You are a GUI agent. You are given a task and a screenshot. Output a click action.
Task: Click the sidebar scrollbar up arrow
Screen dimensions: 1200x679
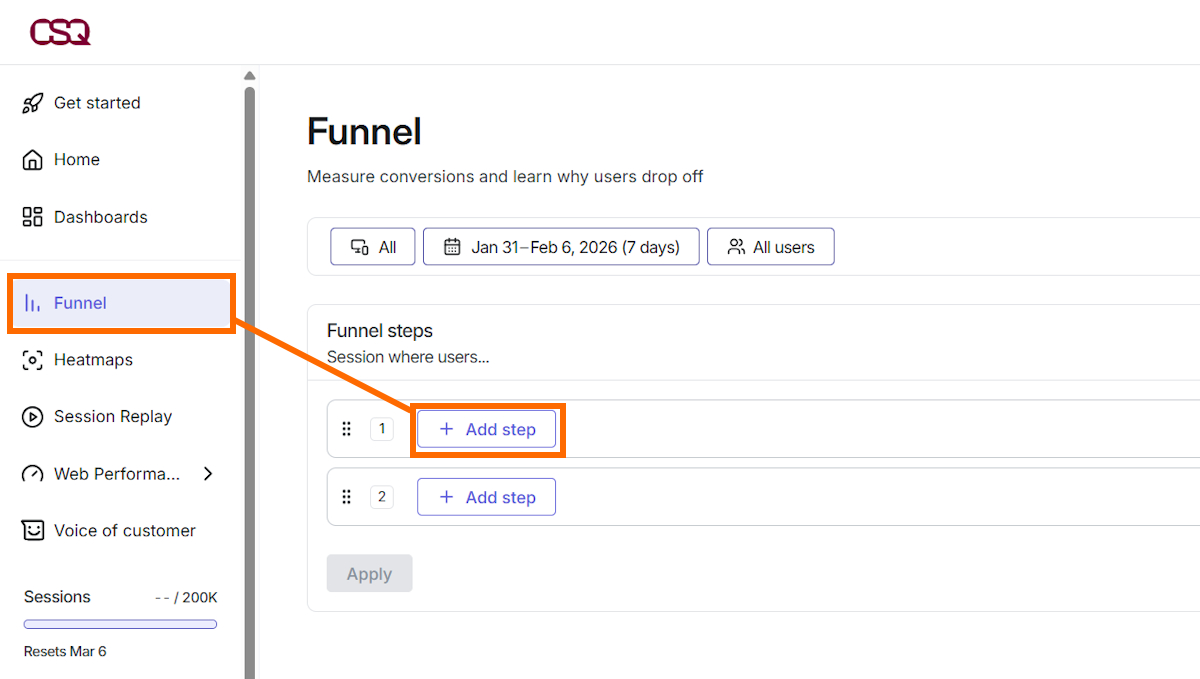coord(249,74)
